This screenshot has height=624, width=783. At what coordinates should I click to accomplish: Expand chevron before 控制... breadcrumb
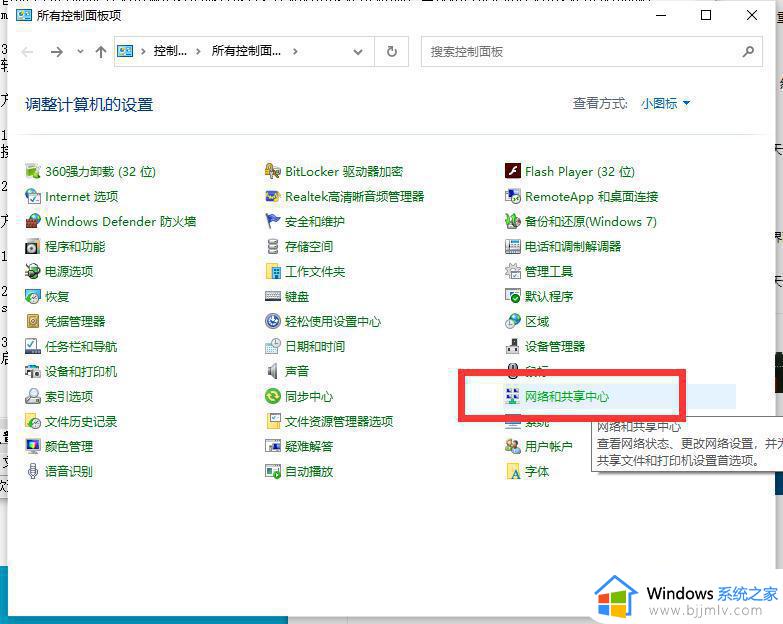click(x=143, y=51)
